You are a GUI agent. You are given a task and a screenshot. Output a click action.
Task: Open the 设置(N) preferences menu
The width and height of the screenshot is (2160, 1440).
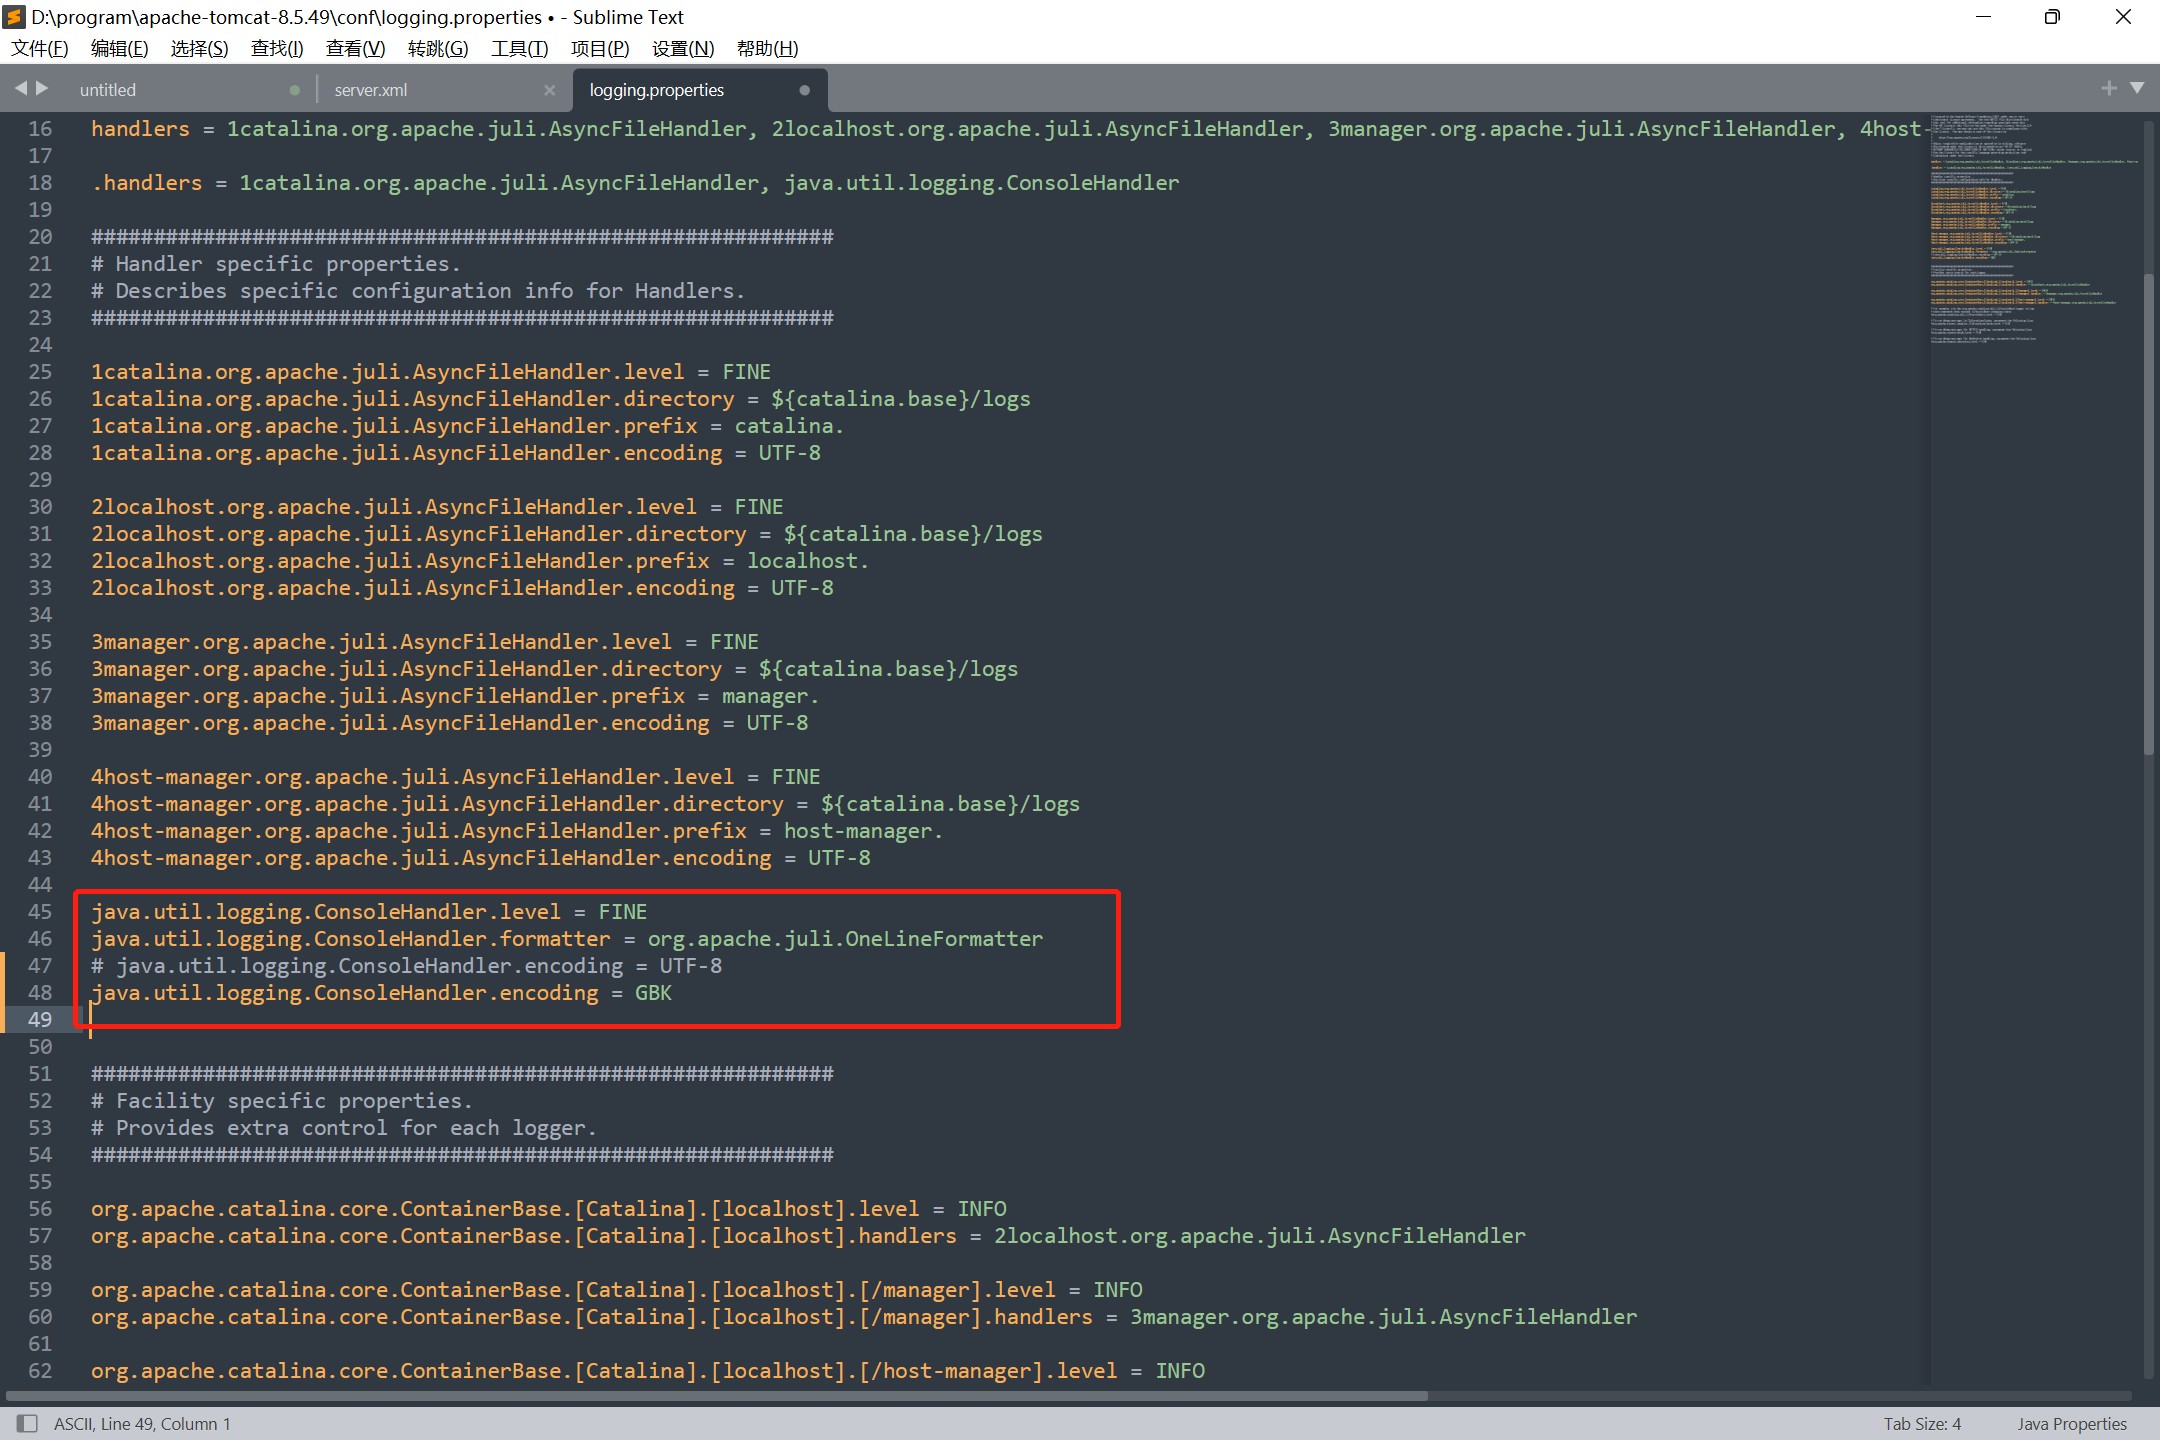point(682,48)
